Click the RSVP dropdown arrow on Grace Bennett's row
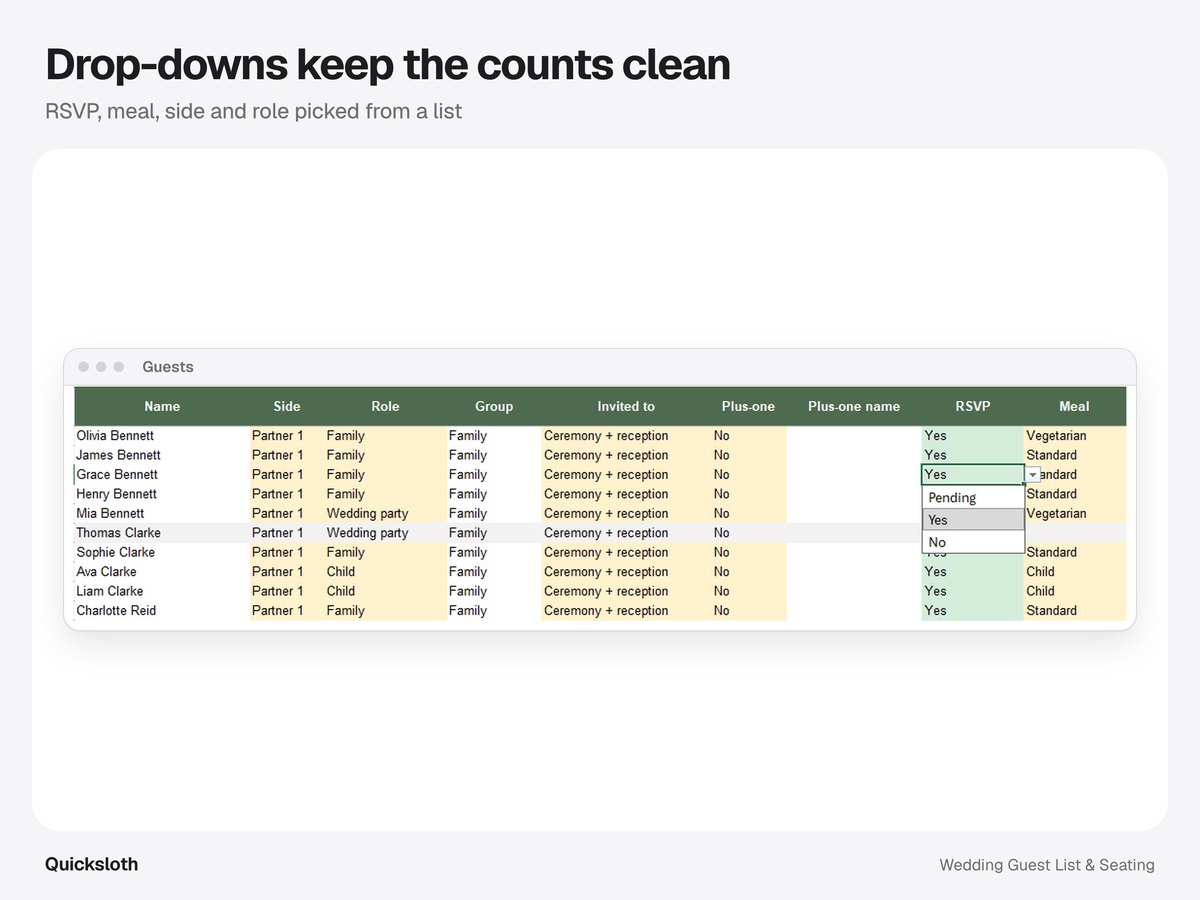The width and height of the screenshot is (1200, 900). point(1033,475)
